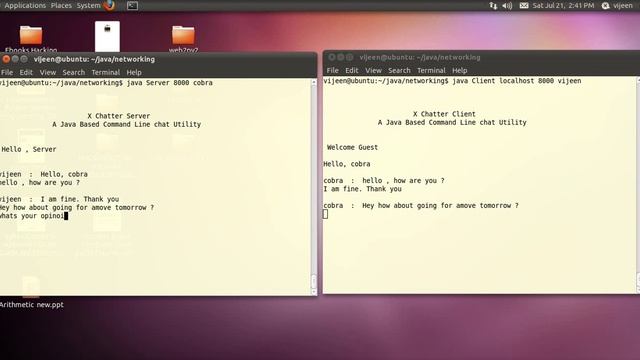Viewport: 640px width, 360px height.
Task: Minimize the Client terminal window
Action: [340, 57]
